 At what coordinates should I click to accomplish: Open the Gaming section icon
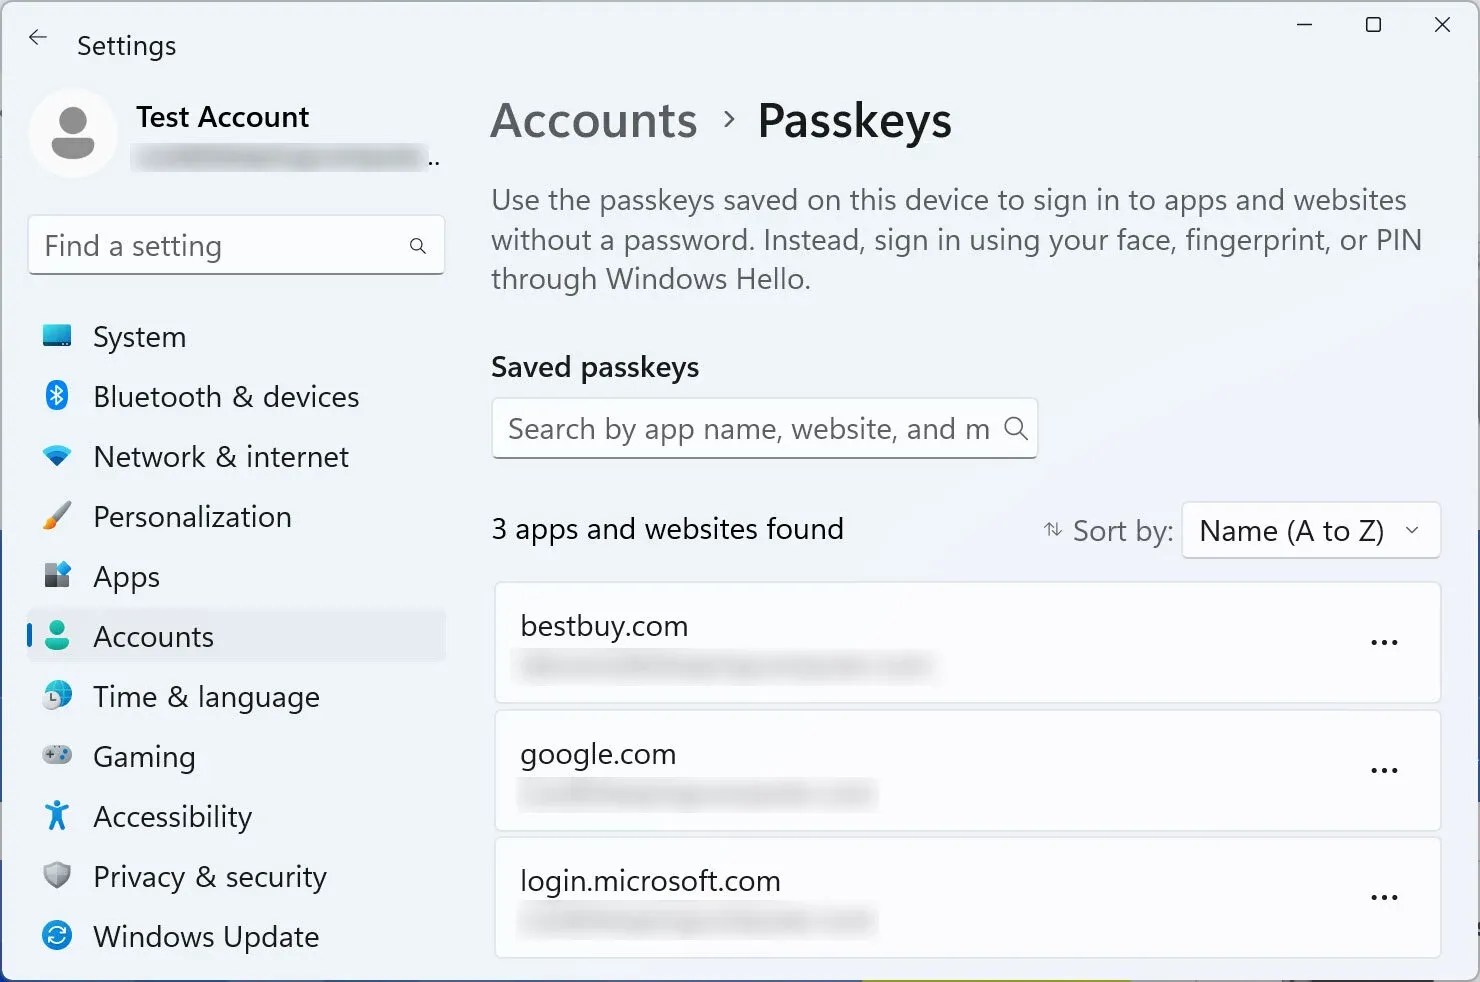57,757
